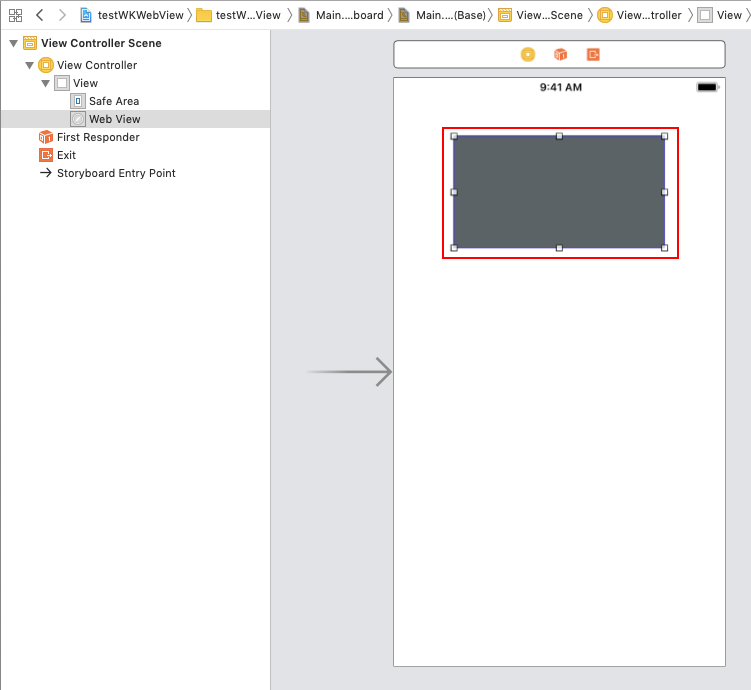Click the battery indicator in device status bar
Viewport: 751px width, 690px height.
(x=708, y=87)
